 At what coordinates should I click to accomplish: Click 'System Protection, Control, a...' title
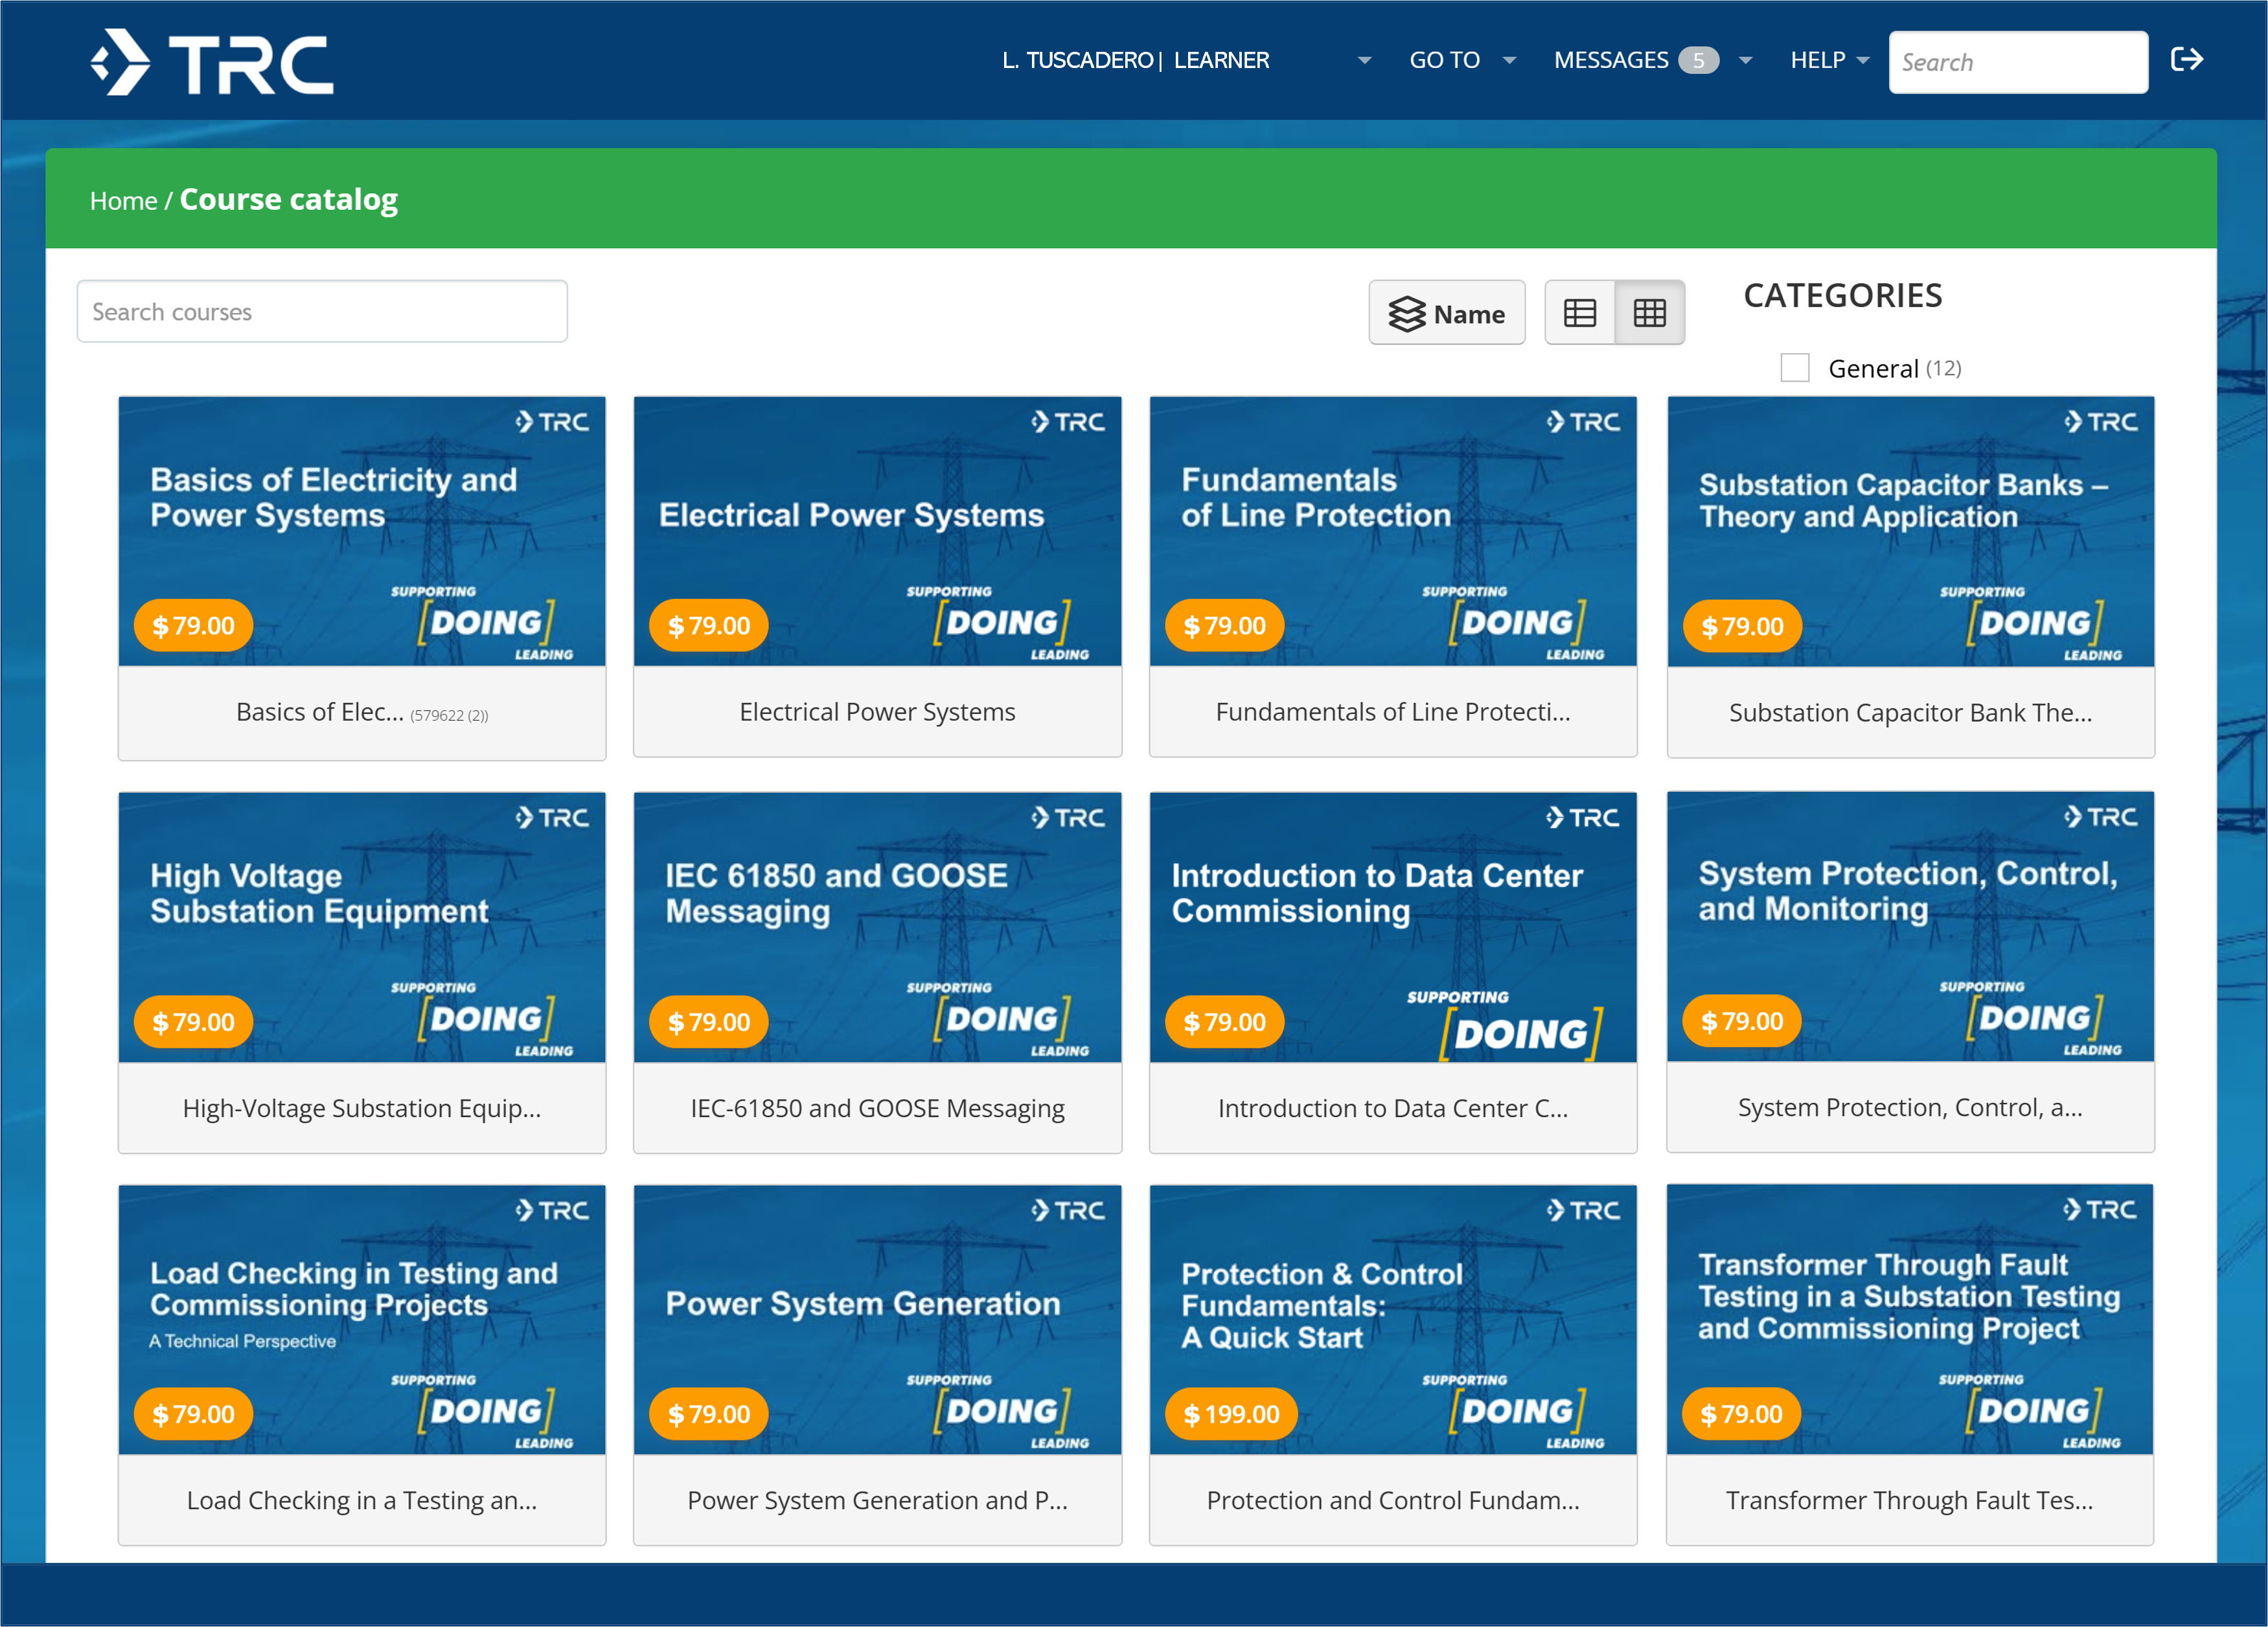(1910, 1107)
